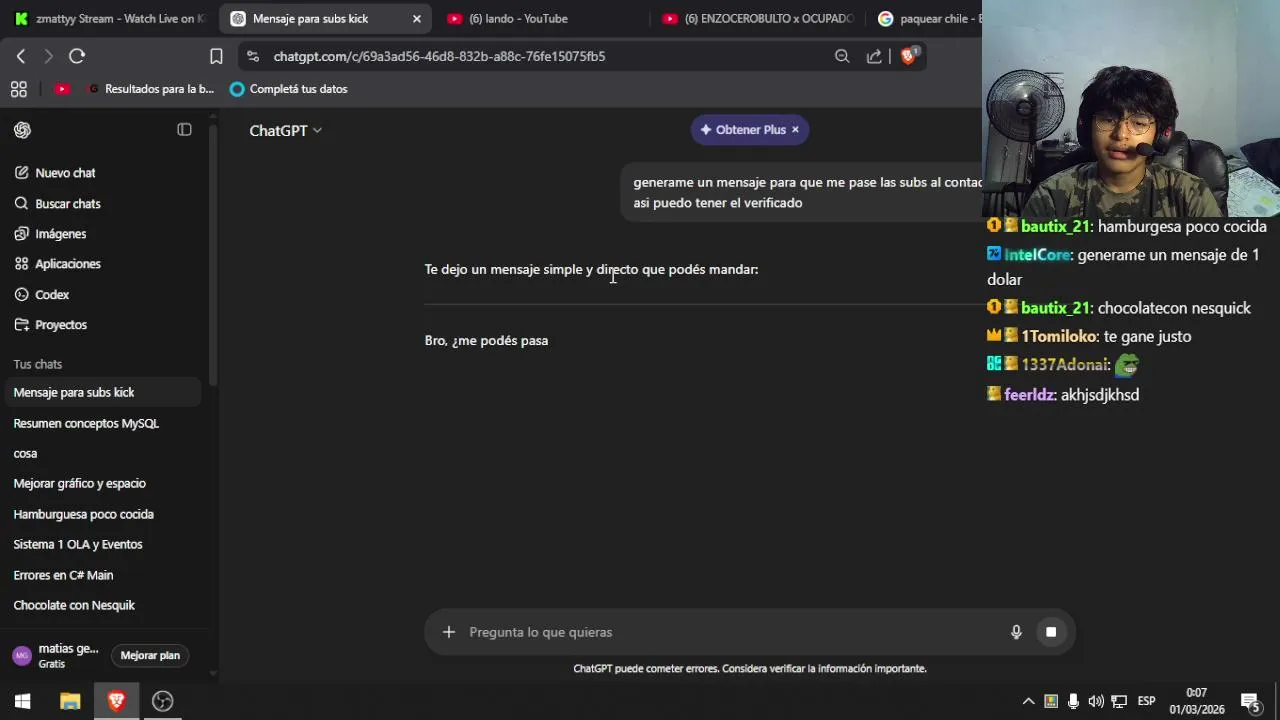Viewport: 1280px width, 720px height.
Task: Reload the page
Action: [77, 56]
